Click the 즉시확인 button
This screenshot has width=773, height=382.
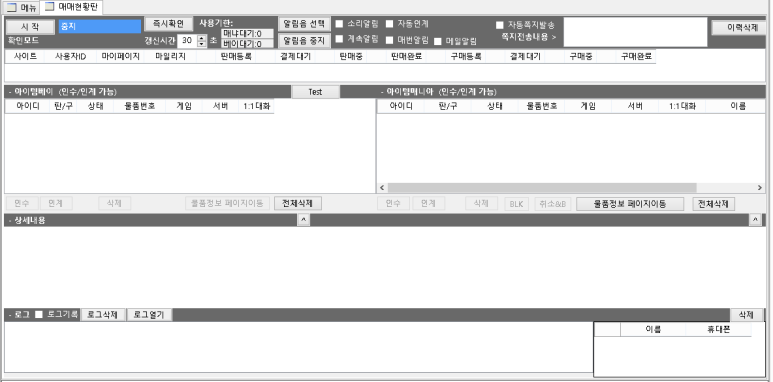coord(169,24)
